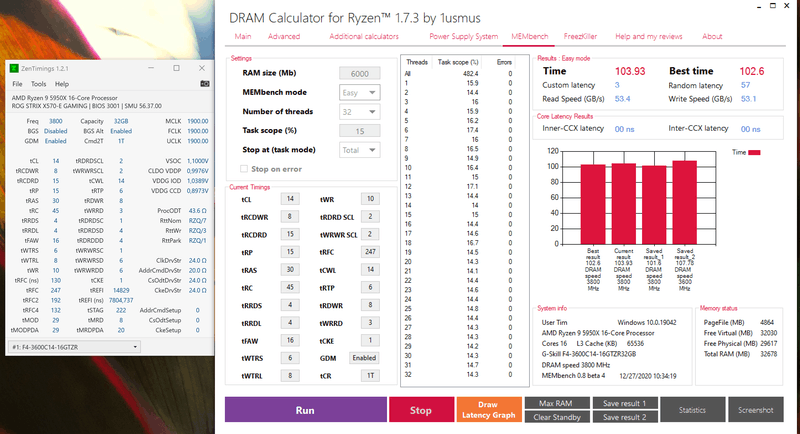Click the Errors column header
Viewport: 800px width, 434px height.
click(504, 62)
